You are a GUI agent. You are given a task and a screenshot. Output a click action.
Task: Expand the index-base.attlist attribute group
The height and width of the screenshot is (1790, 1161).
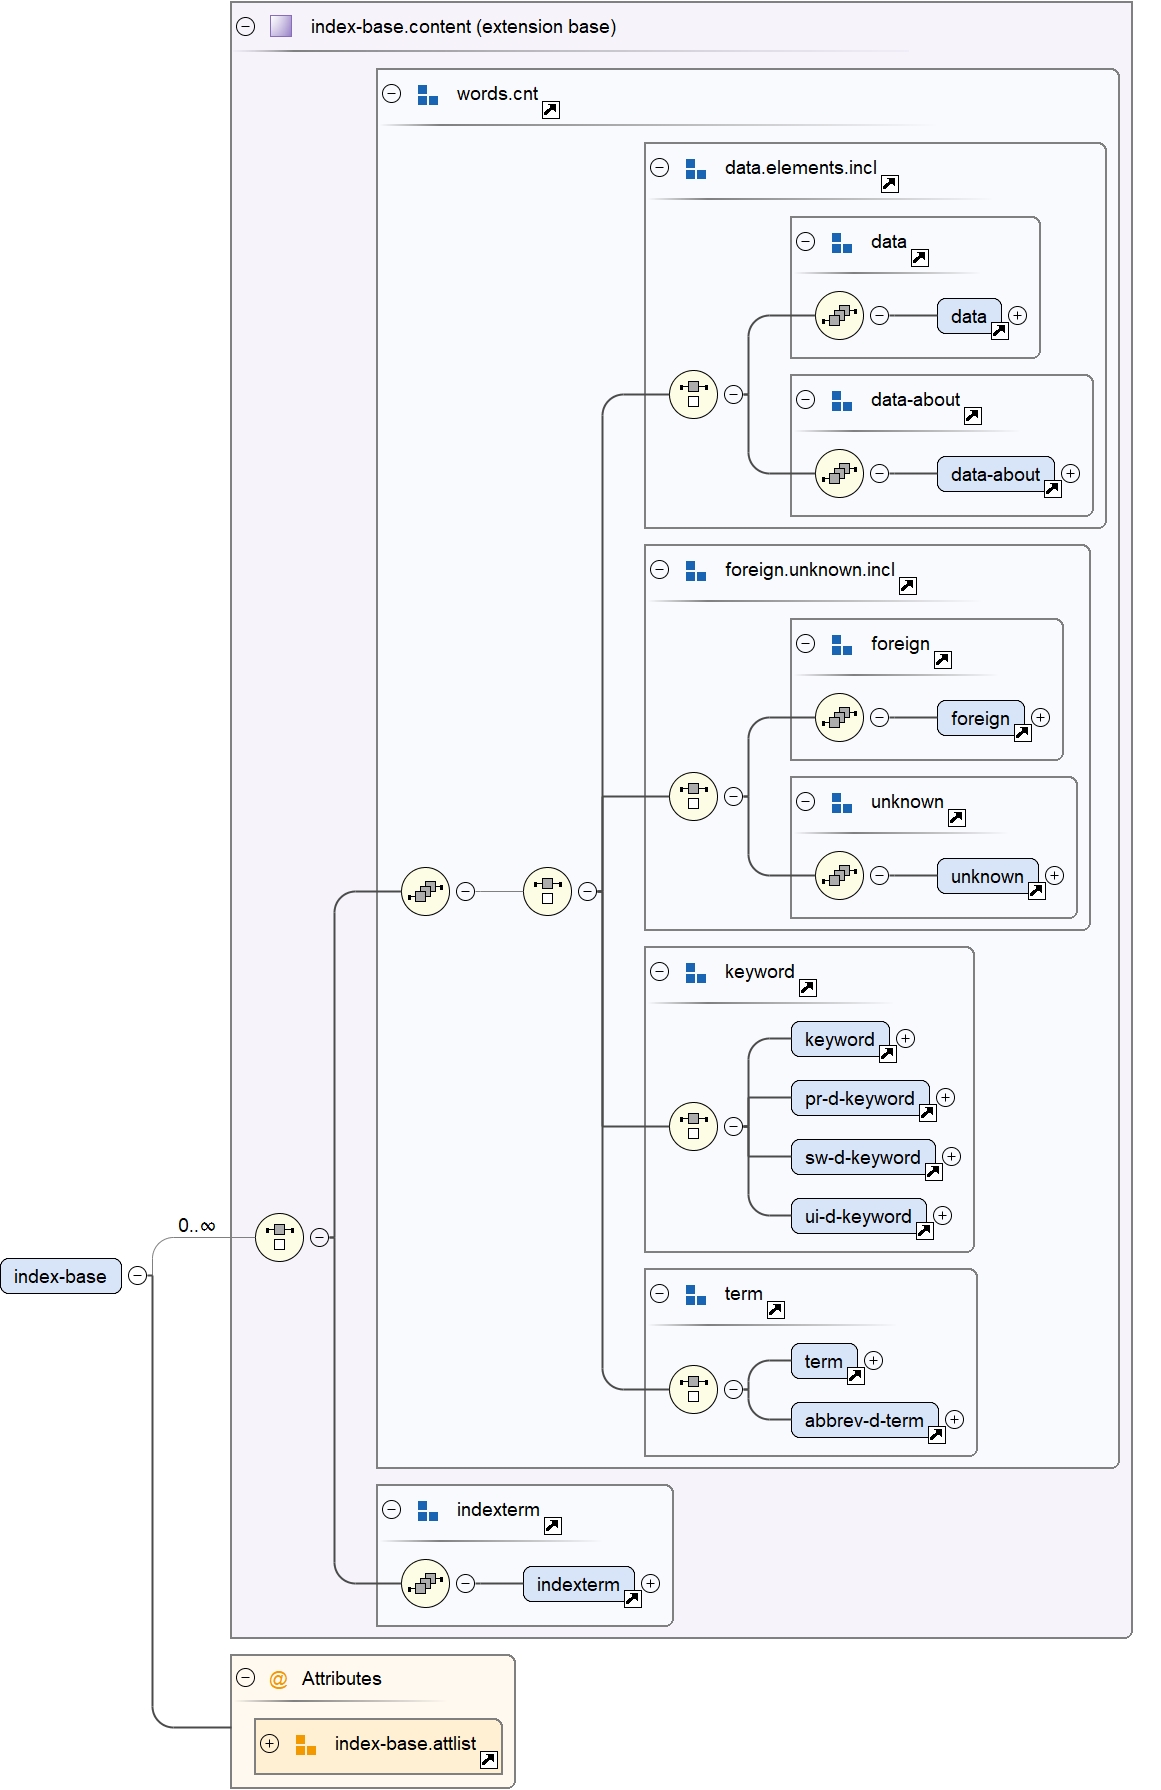270,1743
